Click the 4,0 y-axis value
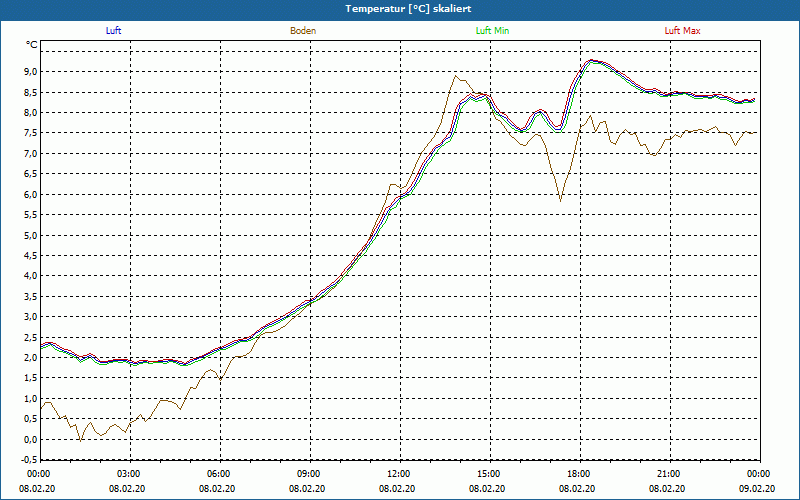 coord(31,276)
